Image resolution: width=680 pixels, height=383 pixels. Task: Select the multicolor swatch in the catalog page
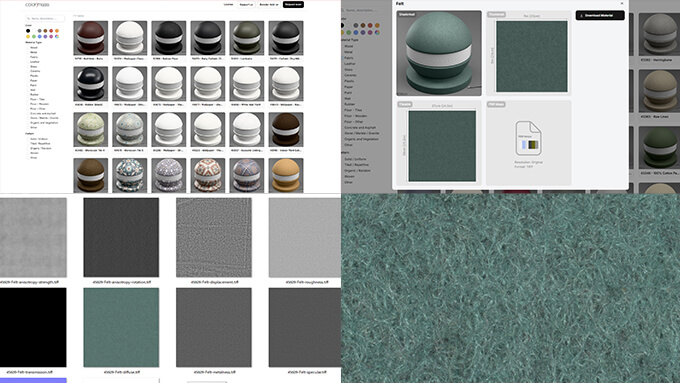(56, 36)
